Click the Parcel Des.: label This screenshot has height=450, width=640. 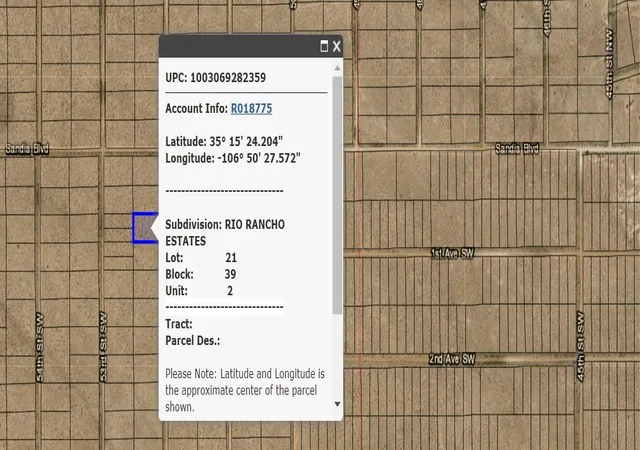(193, 341)
